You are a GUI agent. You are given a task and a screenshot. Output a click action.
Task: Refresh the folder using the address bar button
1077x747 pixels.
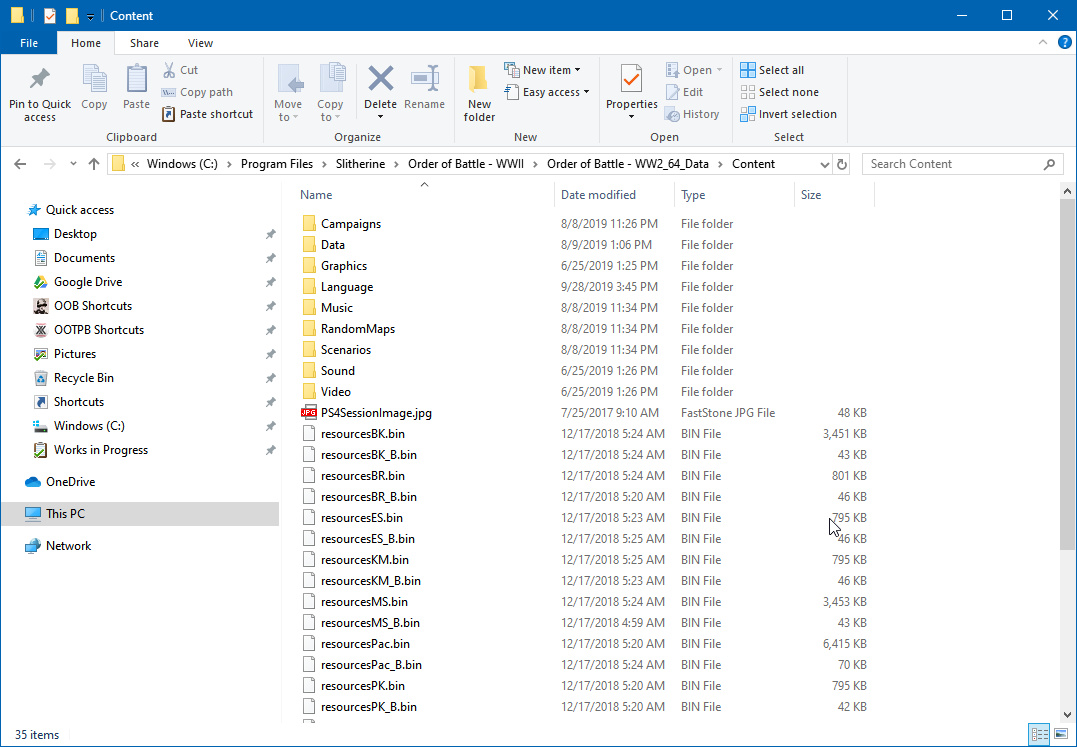(842, 164)
